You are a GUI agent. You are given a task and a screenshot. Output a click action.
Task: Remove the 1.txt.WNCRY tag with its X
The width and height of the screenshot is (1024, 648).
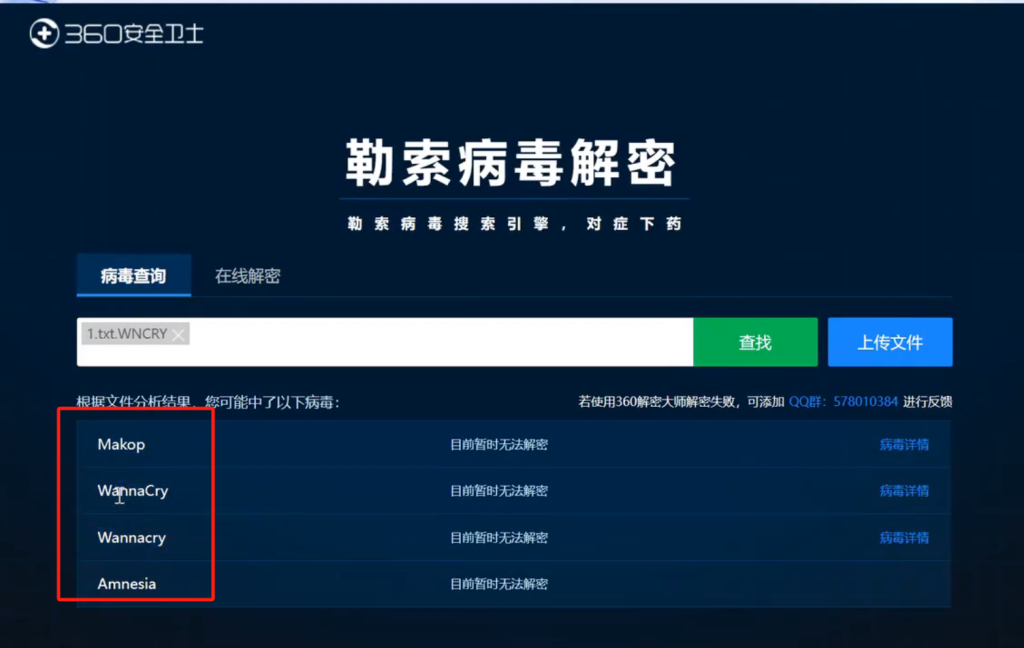178,335
